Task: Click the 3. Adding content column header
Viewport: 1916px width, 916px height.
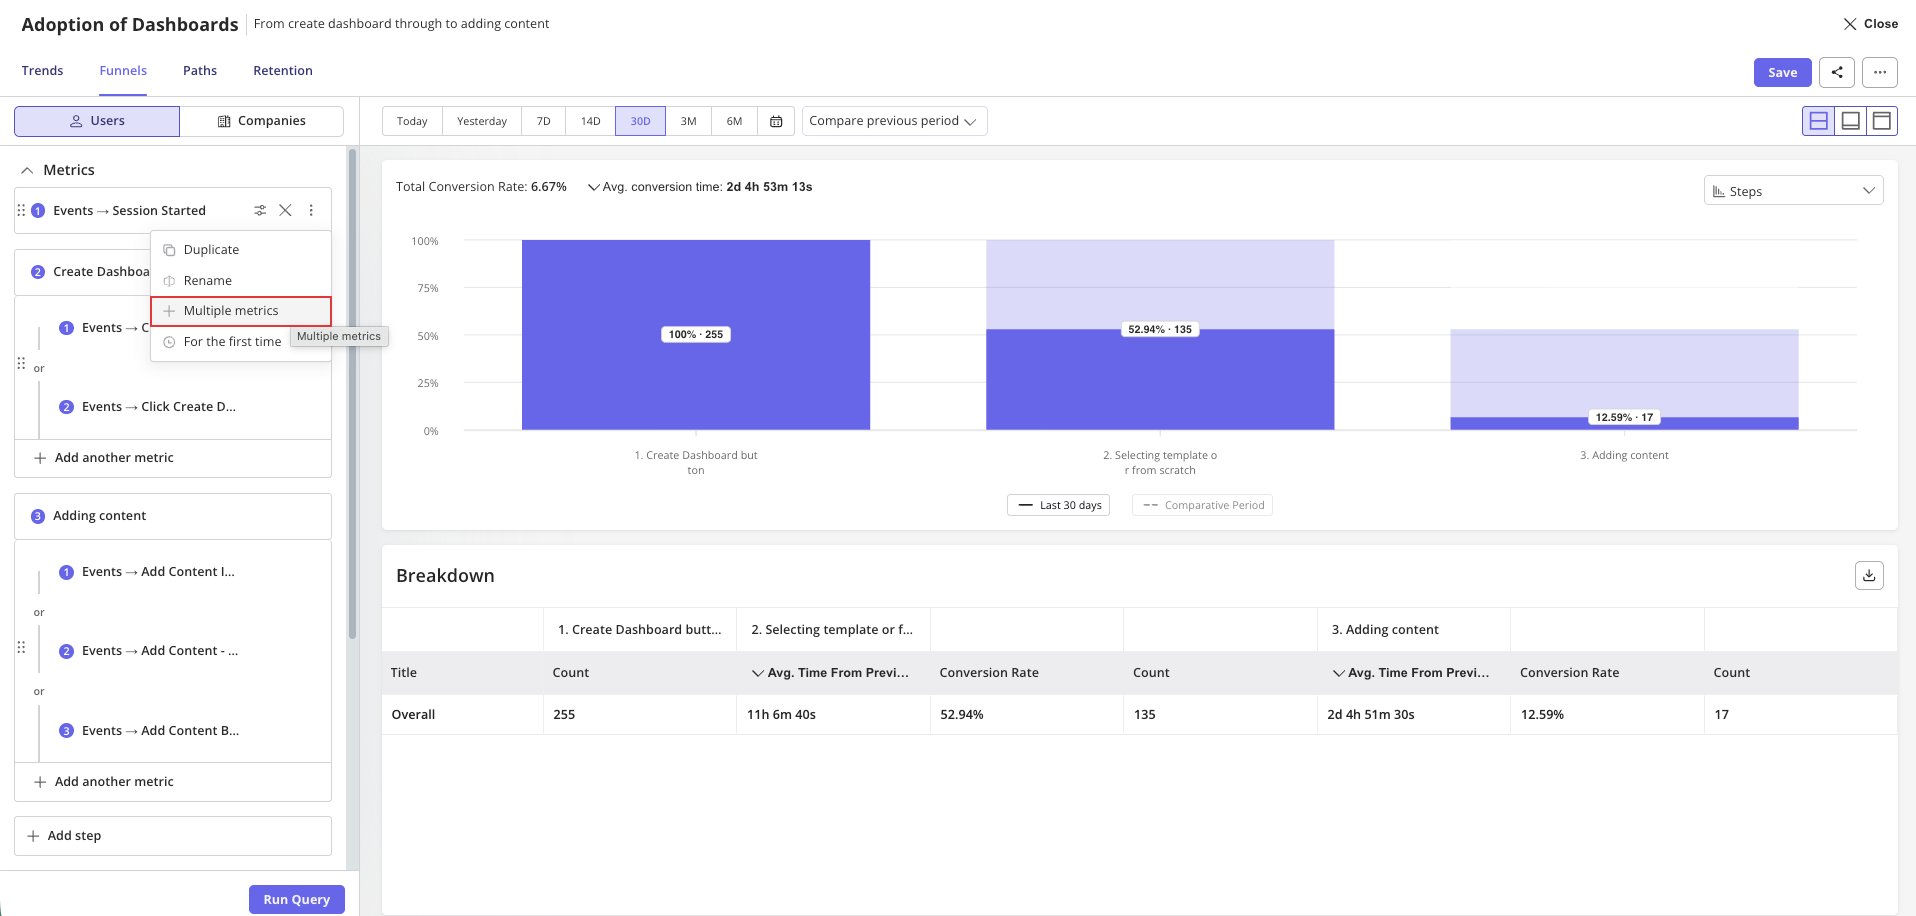Action: 1413,630
